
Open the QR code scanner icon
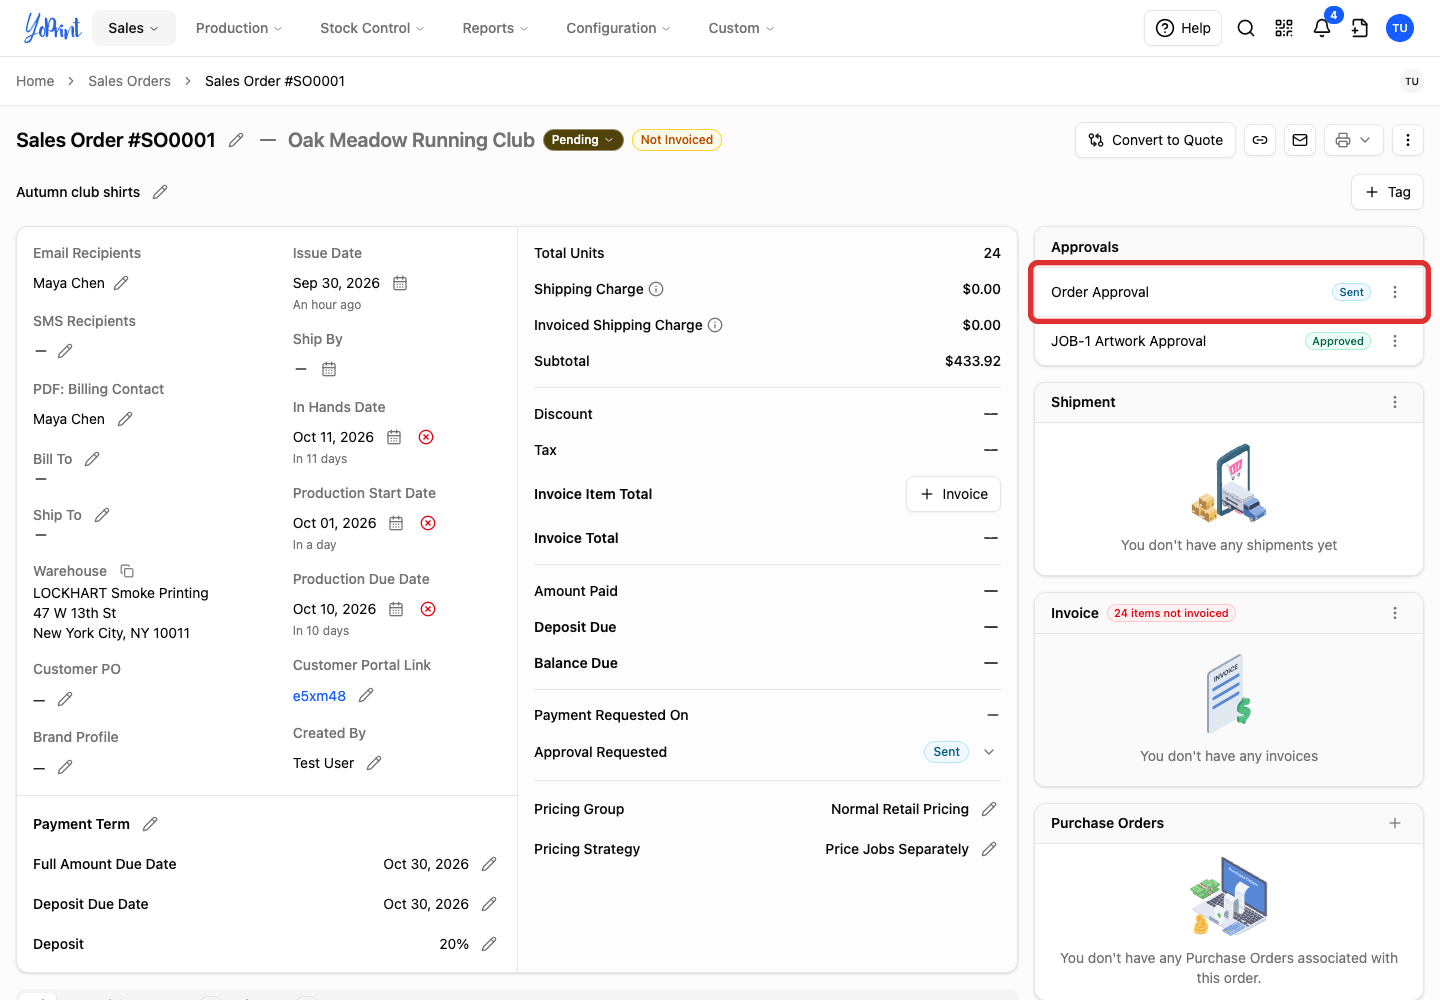[x=1284, y=28]
